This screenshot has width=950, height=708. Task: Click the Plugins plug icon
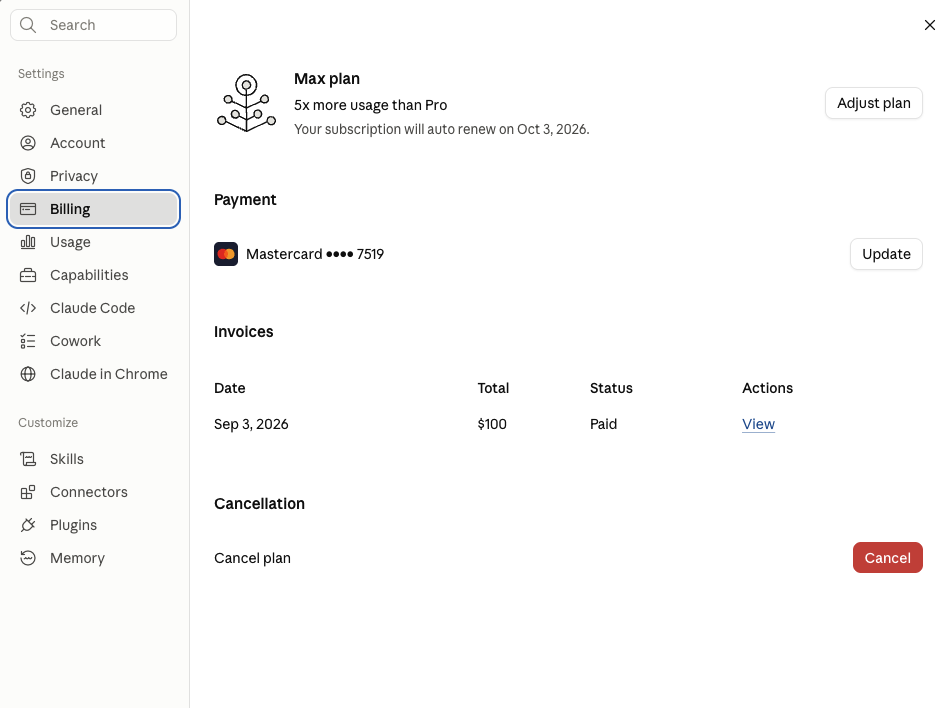[x=28, y=525]
